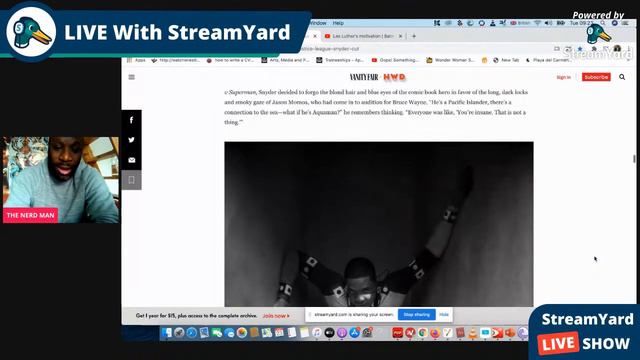
Task: Open the Help menu
Action: pos(338,23)
